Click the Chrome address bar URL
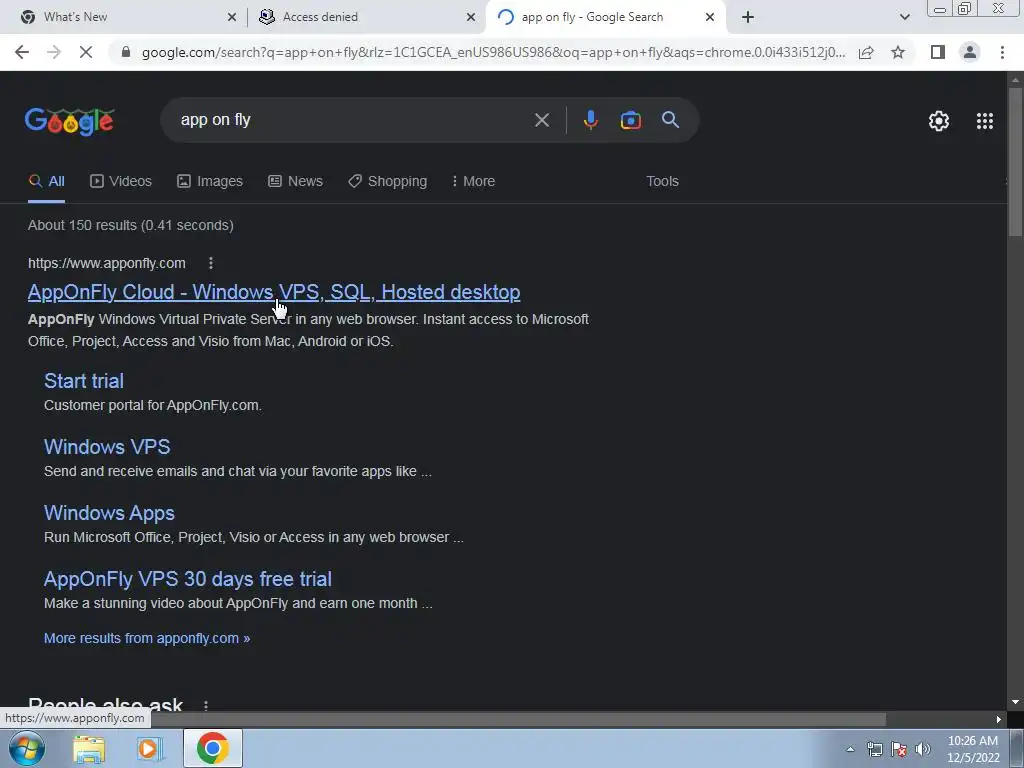Screen dimensions: 1024x768 pos(493,52)
